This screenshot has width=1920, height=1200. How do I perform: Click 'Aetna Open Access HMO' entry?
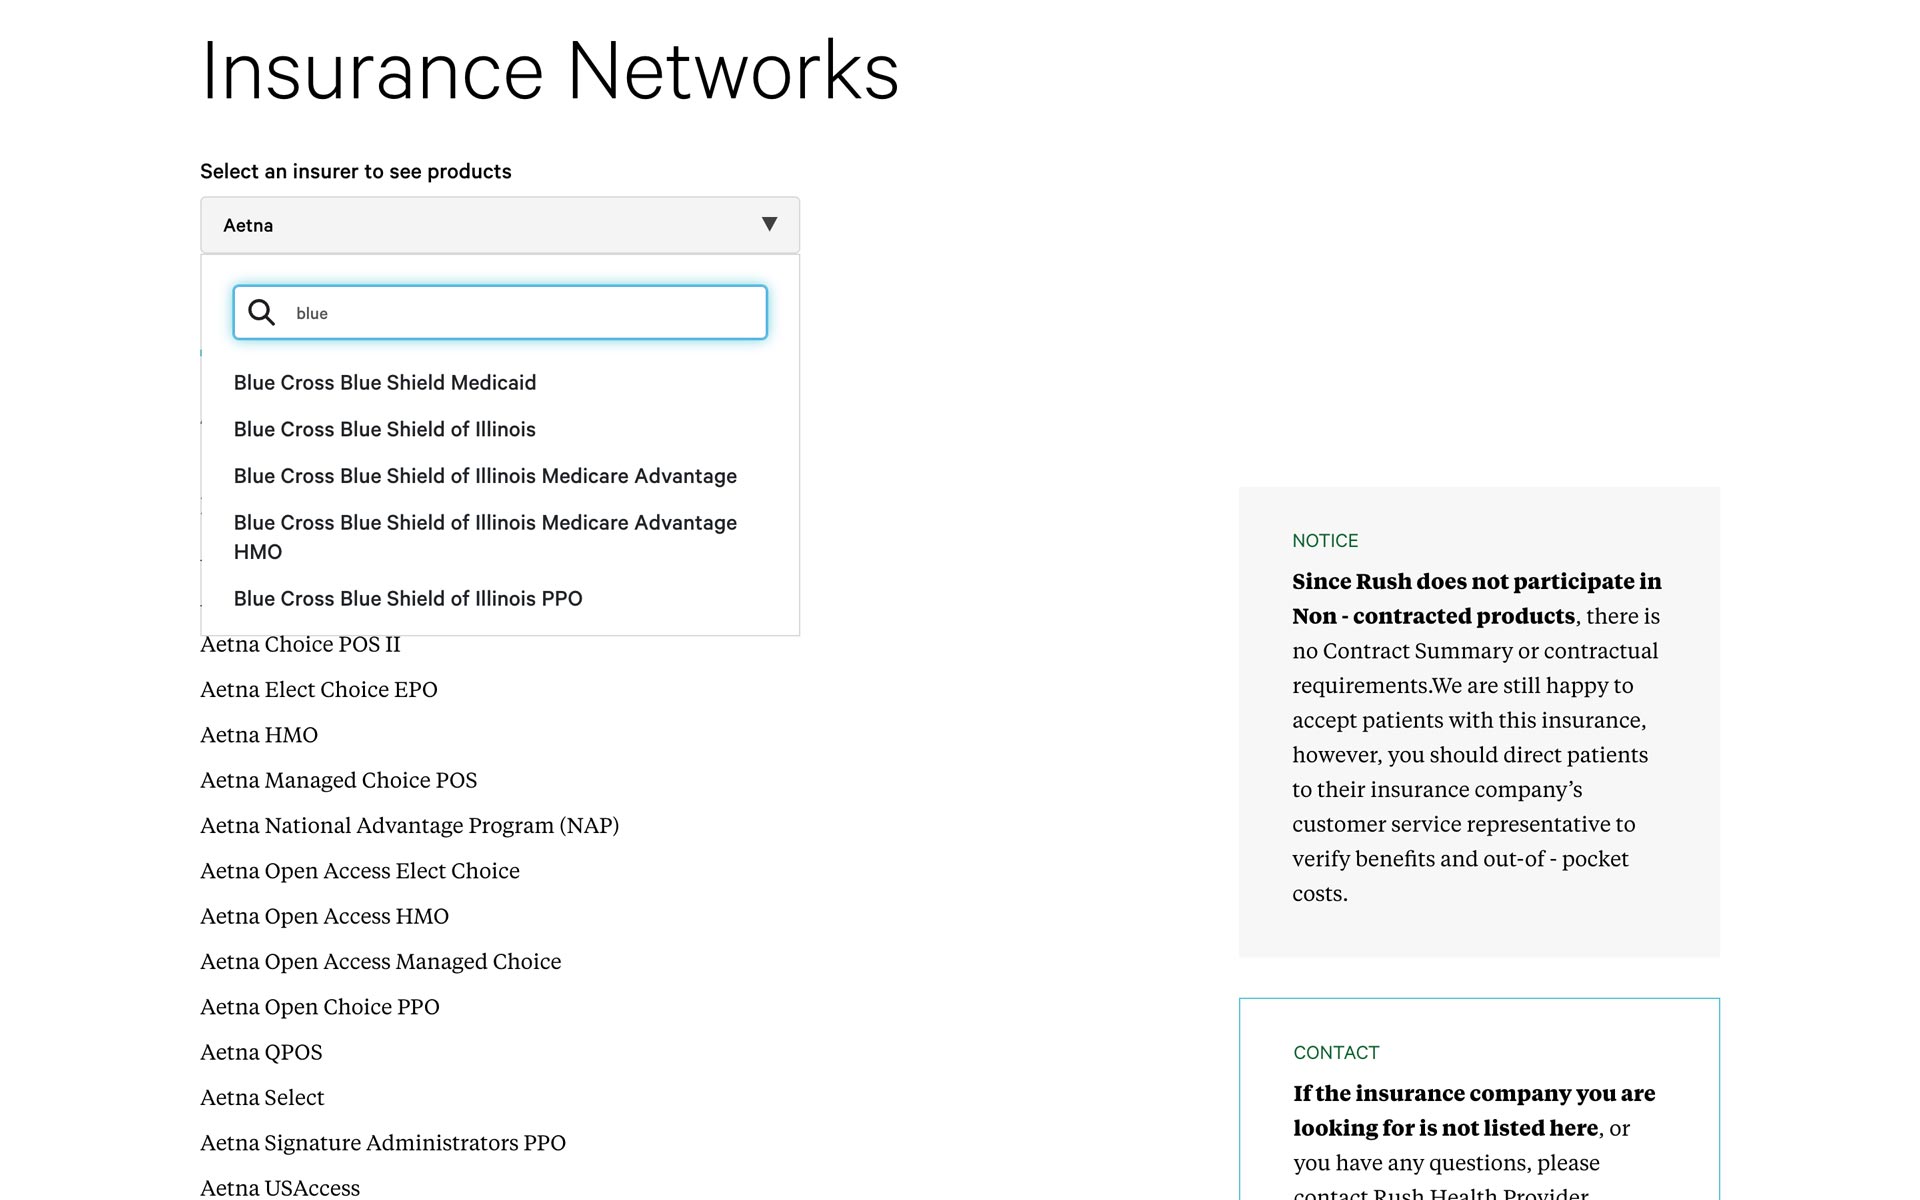coord(325,916)
